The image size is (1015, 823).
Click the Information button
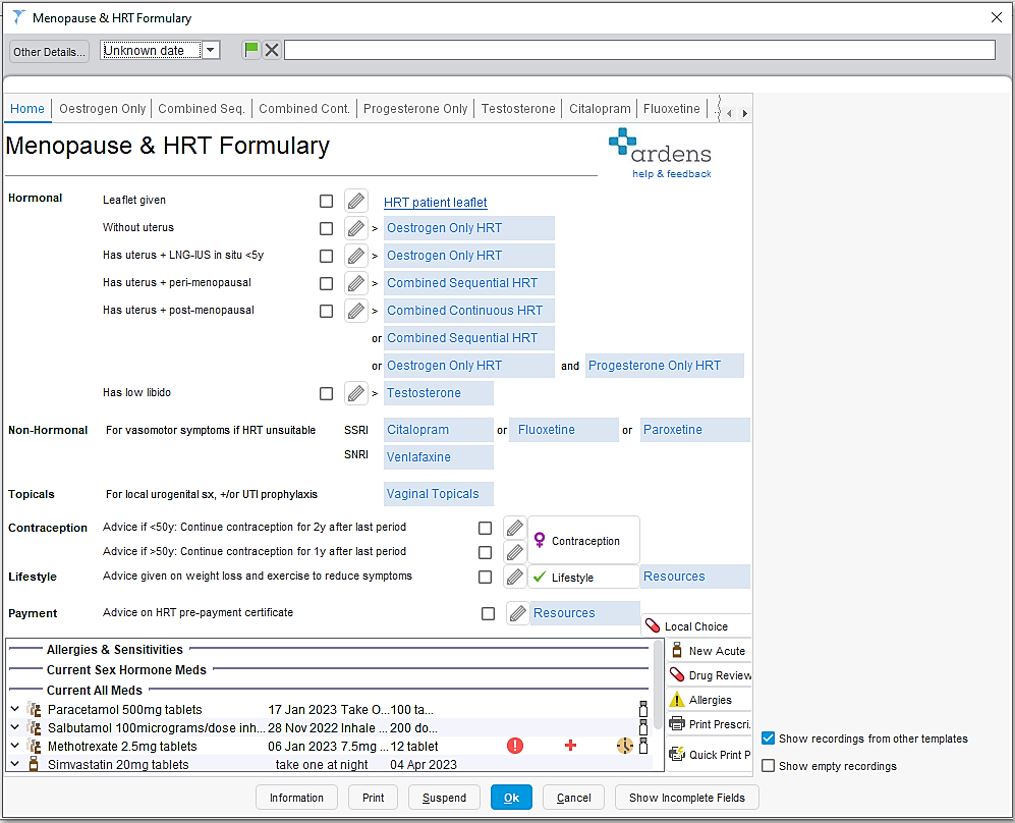click(296, 798)
